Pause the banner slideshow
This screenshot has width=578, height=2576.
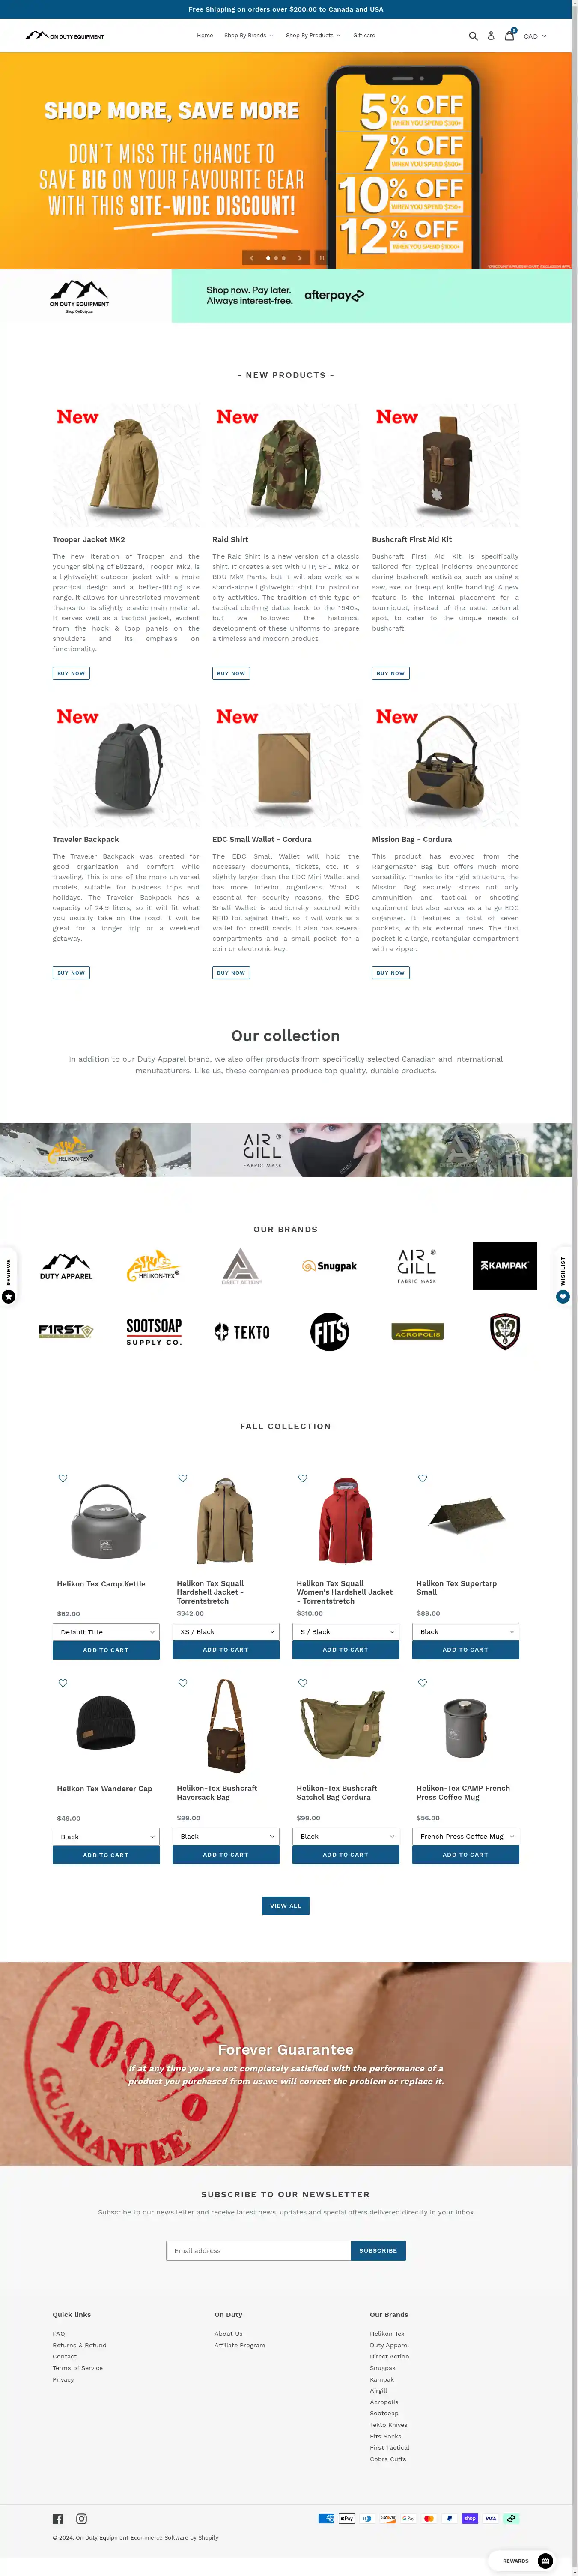(x=321, y=258)
